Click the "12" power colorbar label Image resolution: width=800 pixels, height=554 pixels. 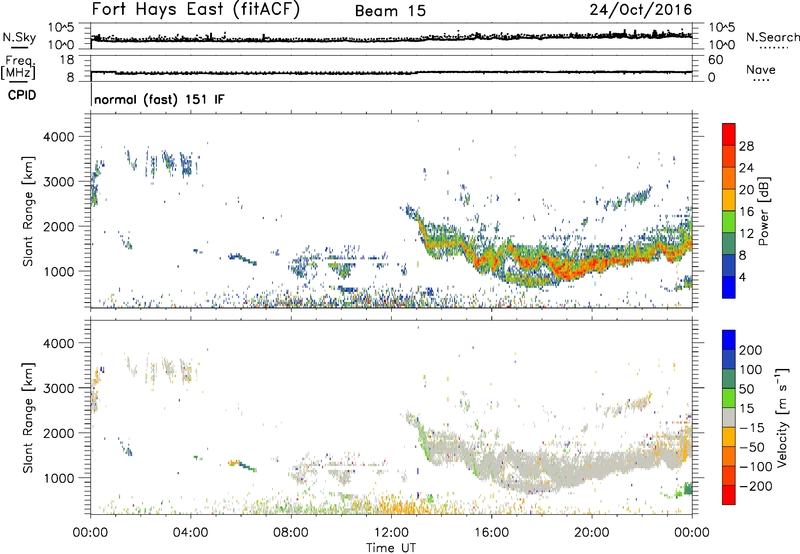point(746,234)
